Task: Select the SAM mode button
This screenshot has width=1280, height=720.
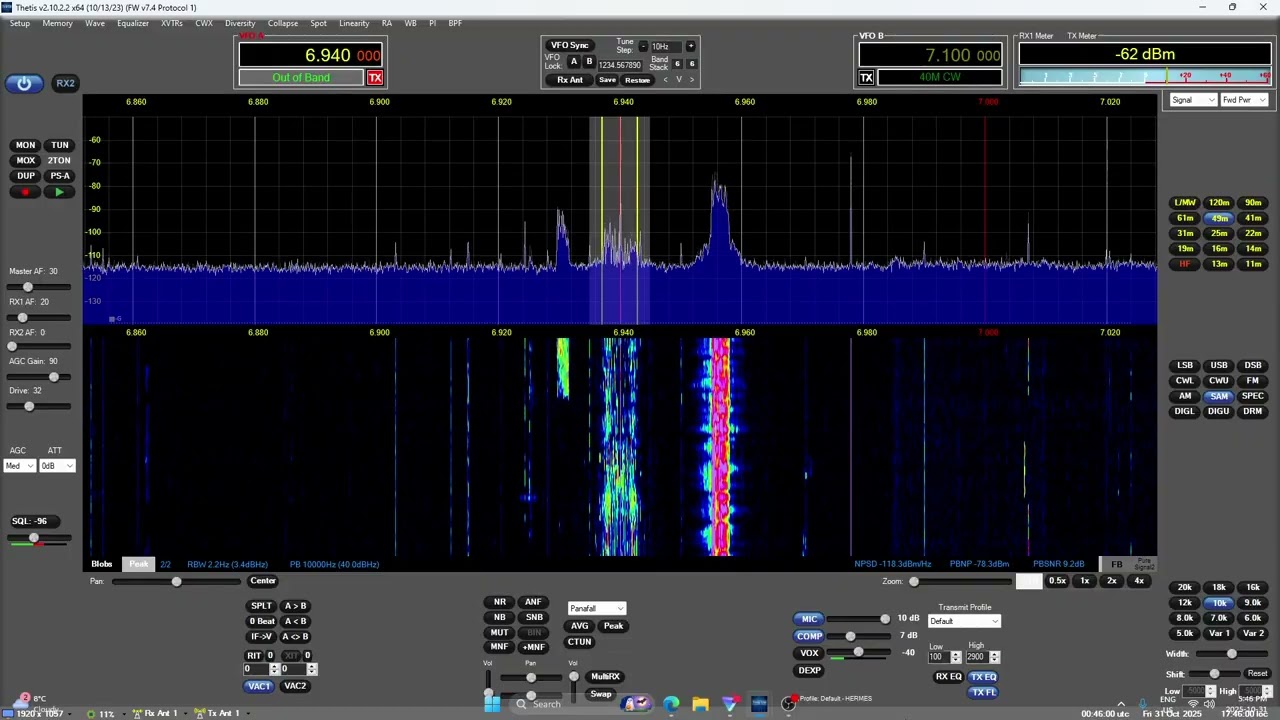Action: [x=1219, y=396]
